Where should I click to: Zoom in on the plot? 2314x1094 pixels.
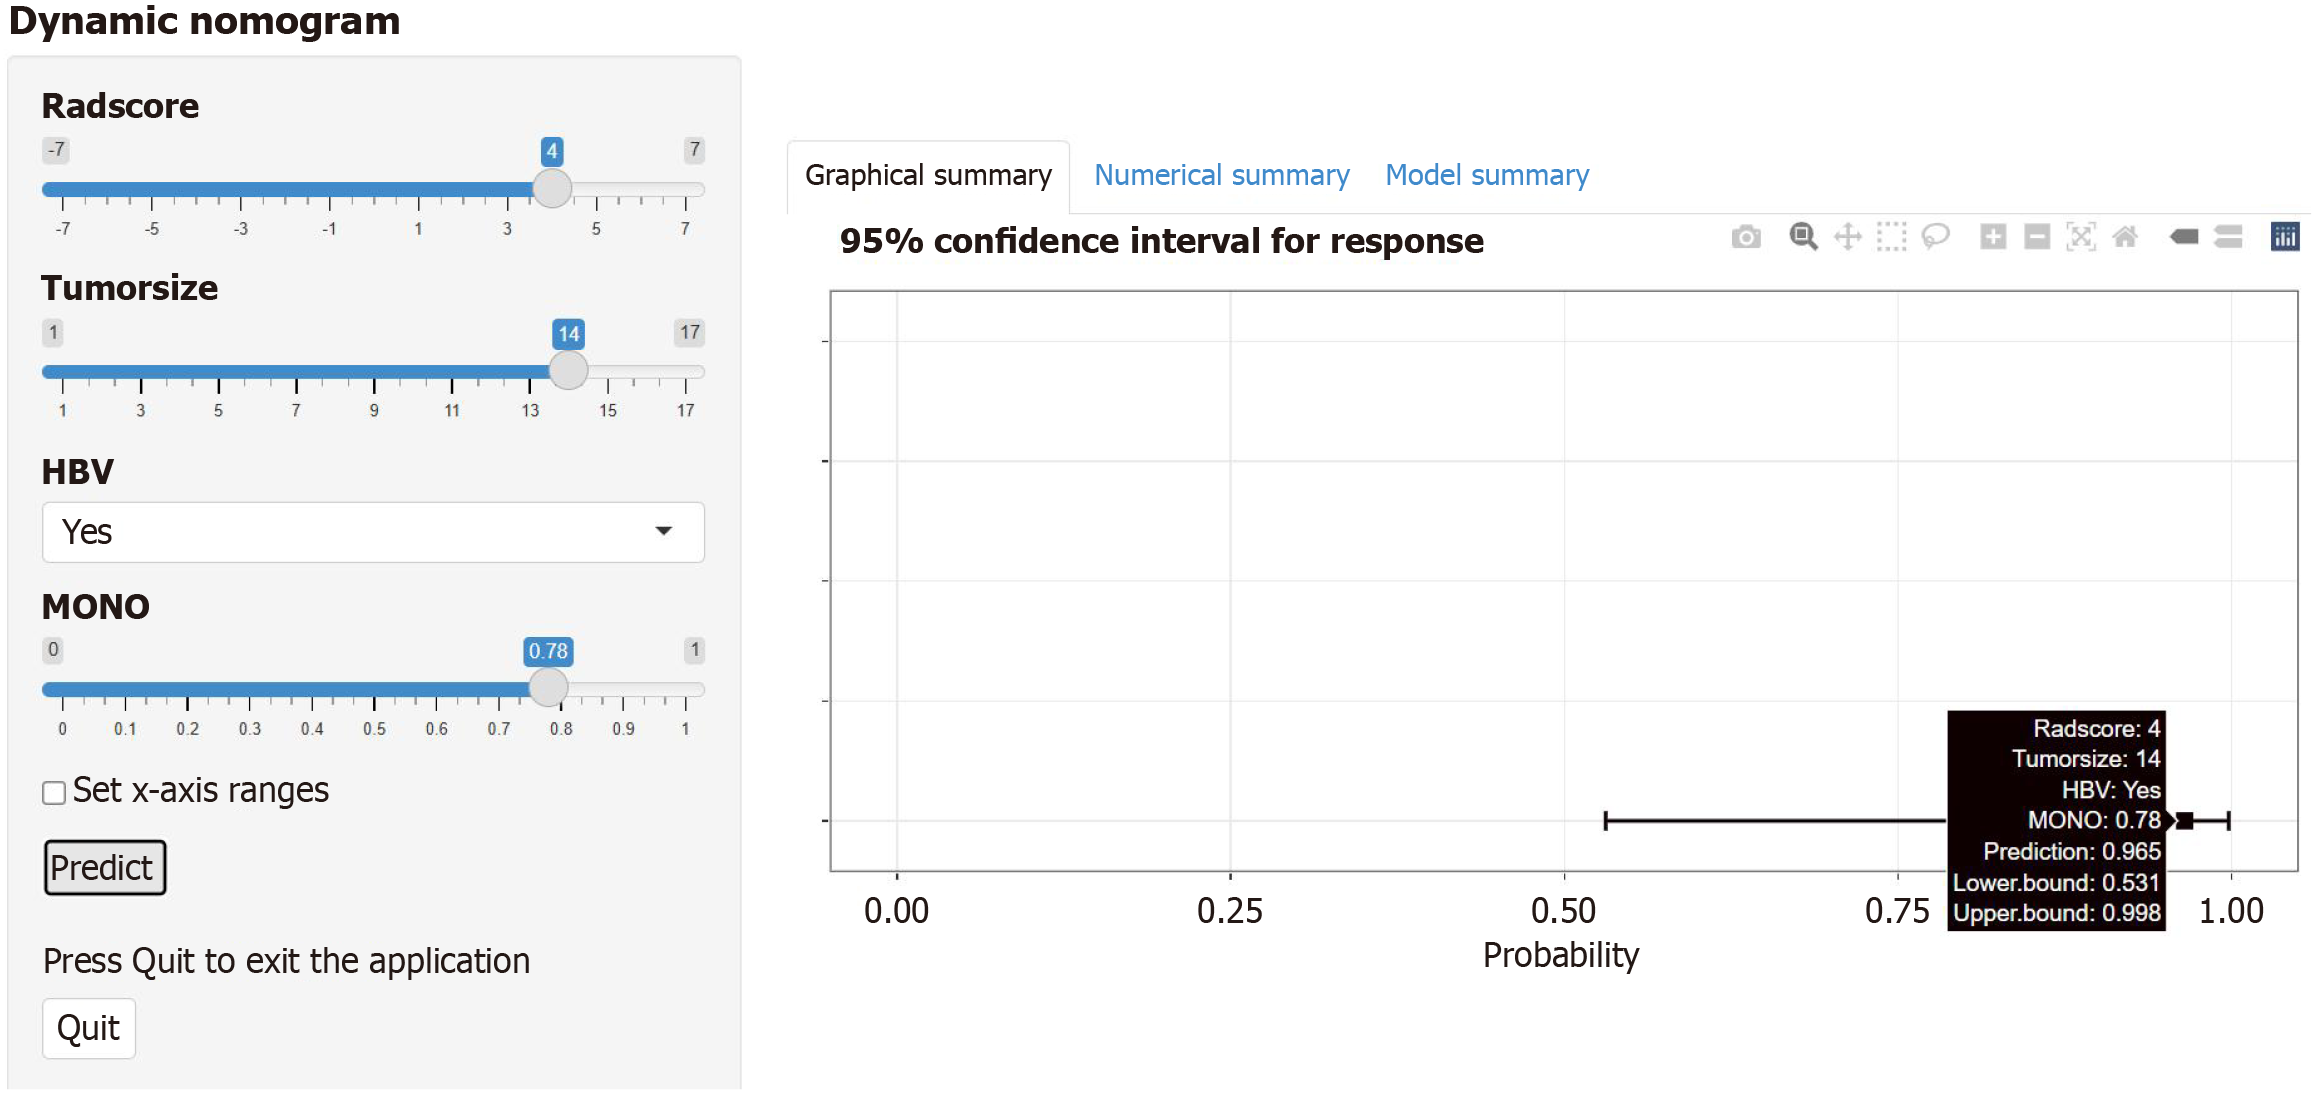pos(1993,237)
